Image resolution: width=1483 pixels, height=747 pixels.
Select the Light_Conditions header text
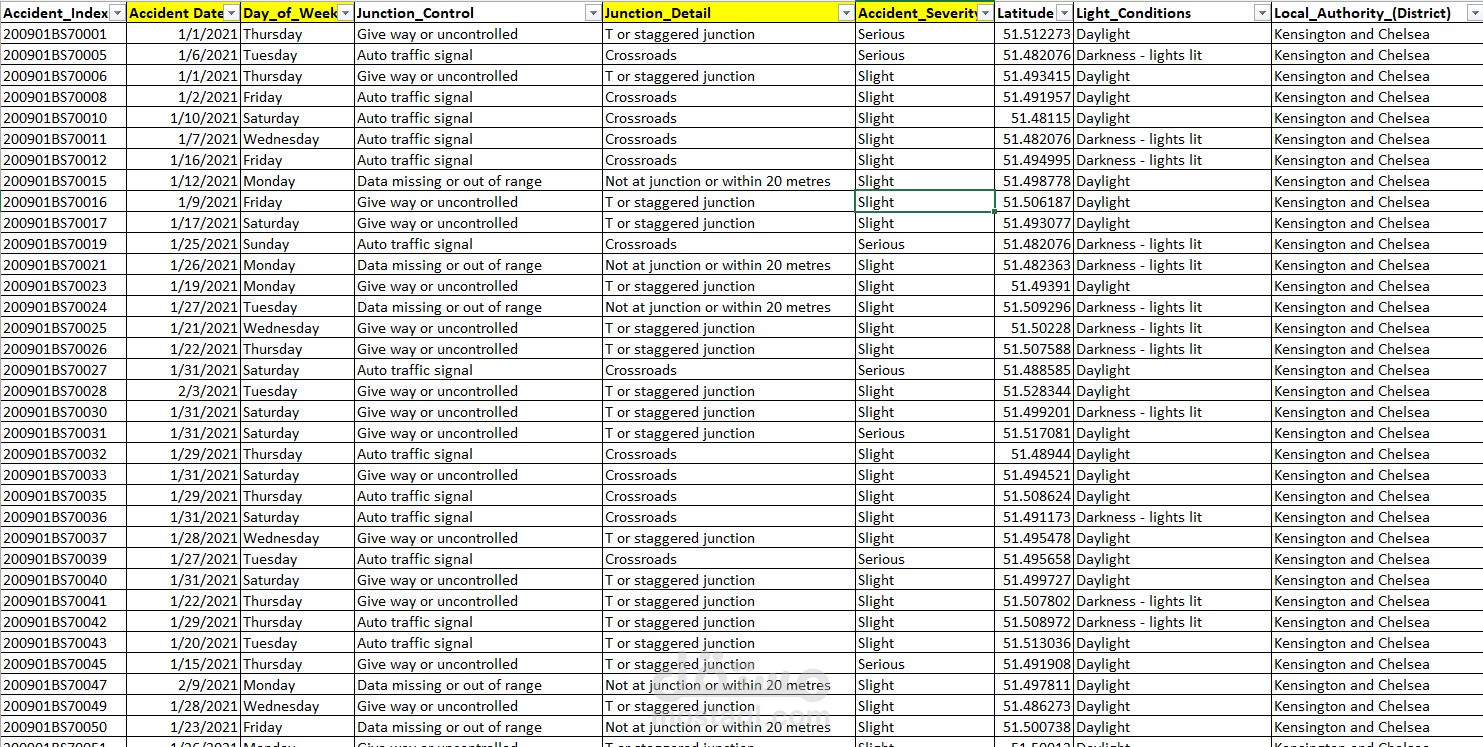[x=1133, y=13]
